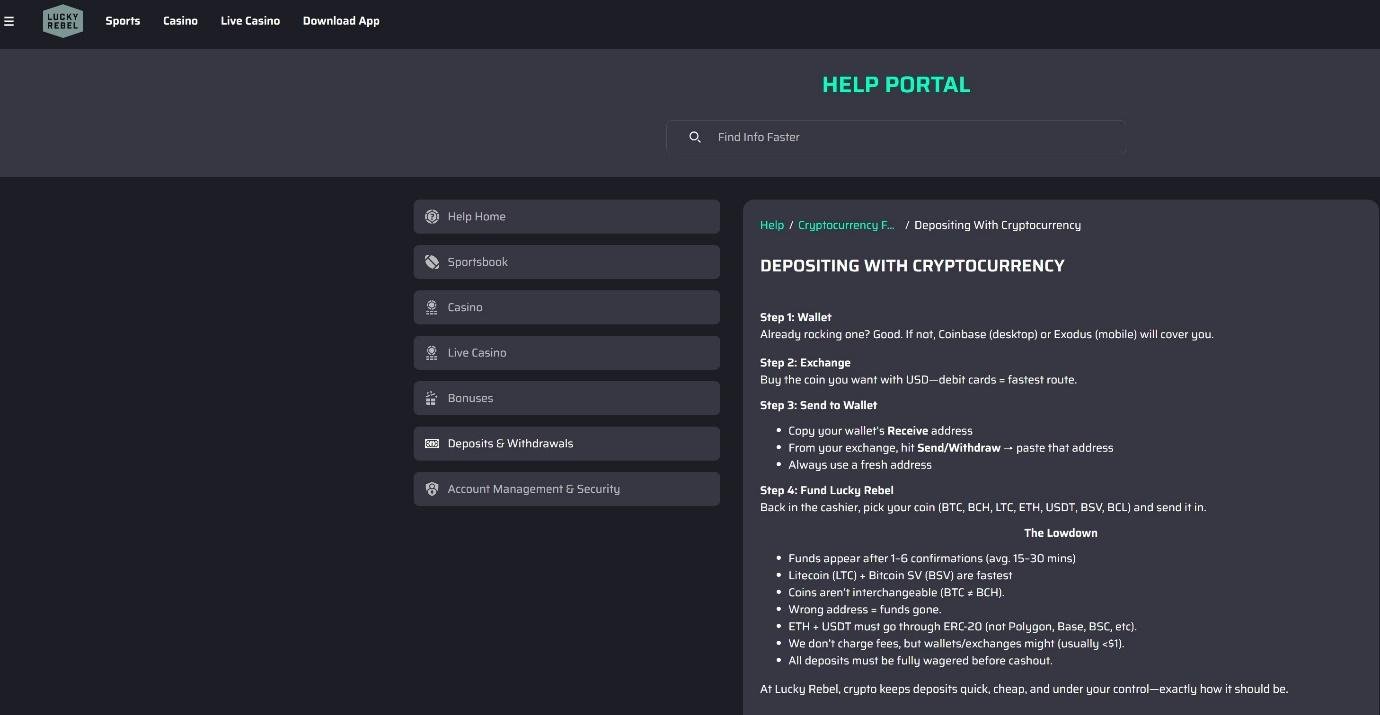Image resolution: width=1380 pixels, height=715 pixels.
Task: Open Download App in top navigation
Action: (x=341, y=21)
